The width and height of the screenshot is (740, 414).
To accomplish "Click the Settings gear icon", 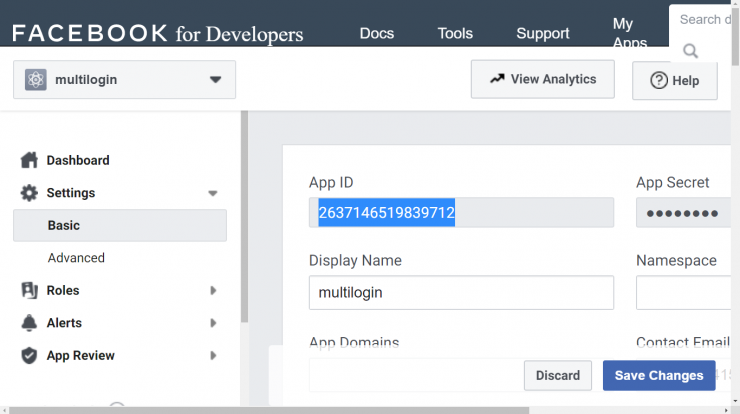I will (x=29, y=193).
